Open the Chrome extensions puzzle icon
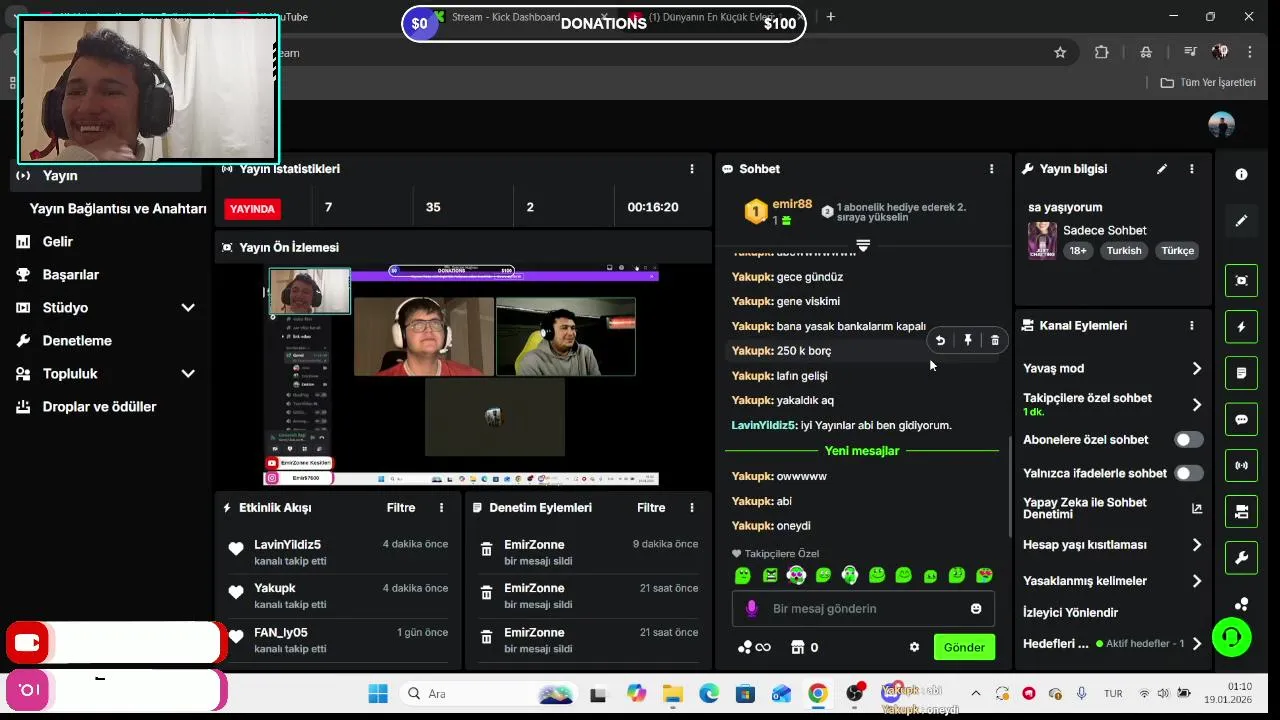1280x720 pixels. click(1101, 52)
